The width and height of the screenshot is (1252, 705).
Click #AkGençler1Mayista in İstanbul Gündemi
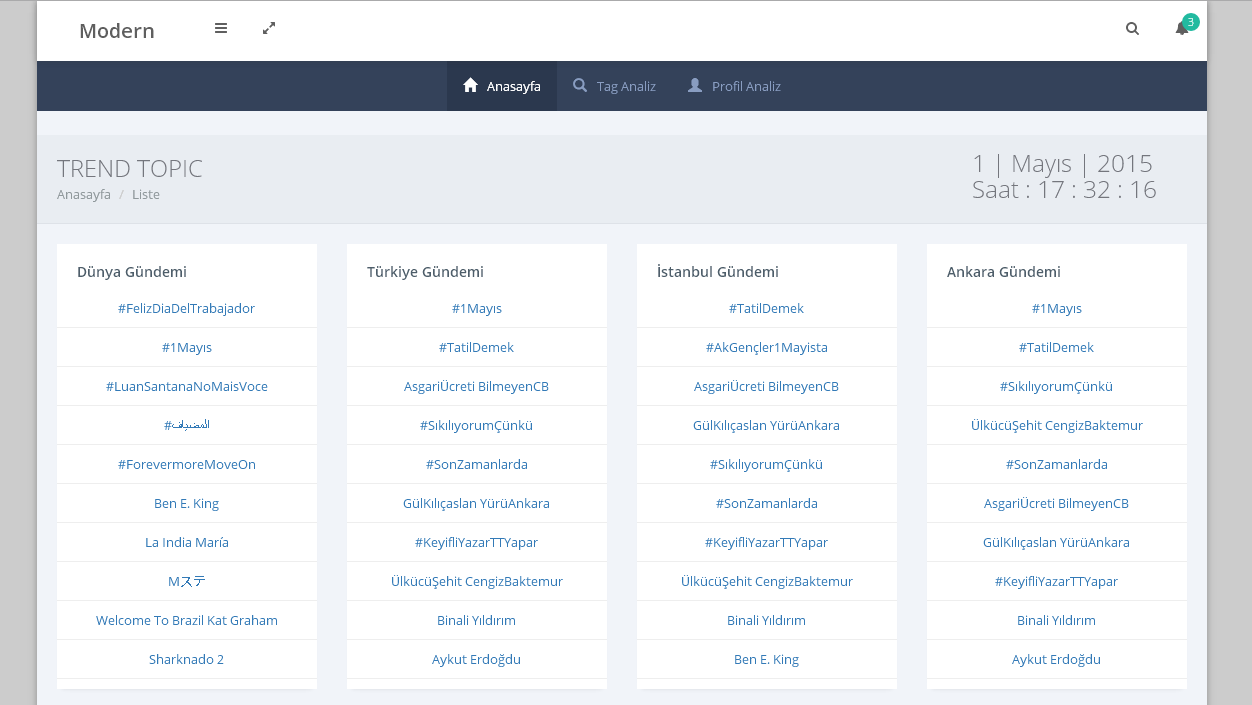tap(766, 348)
